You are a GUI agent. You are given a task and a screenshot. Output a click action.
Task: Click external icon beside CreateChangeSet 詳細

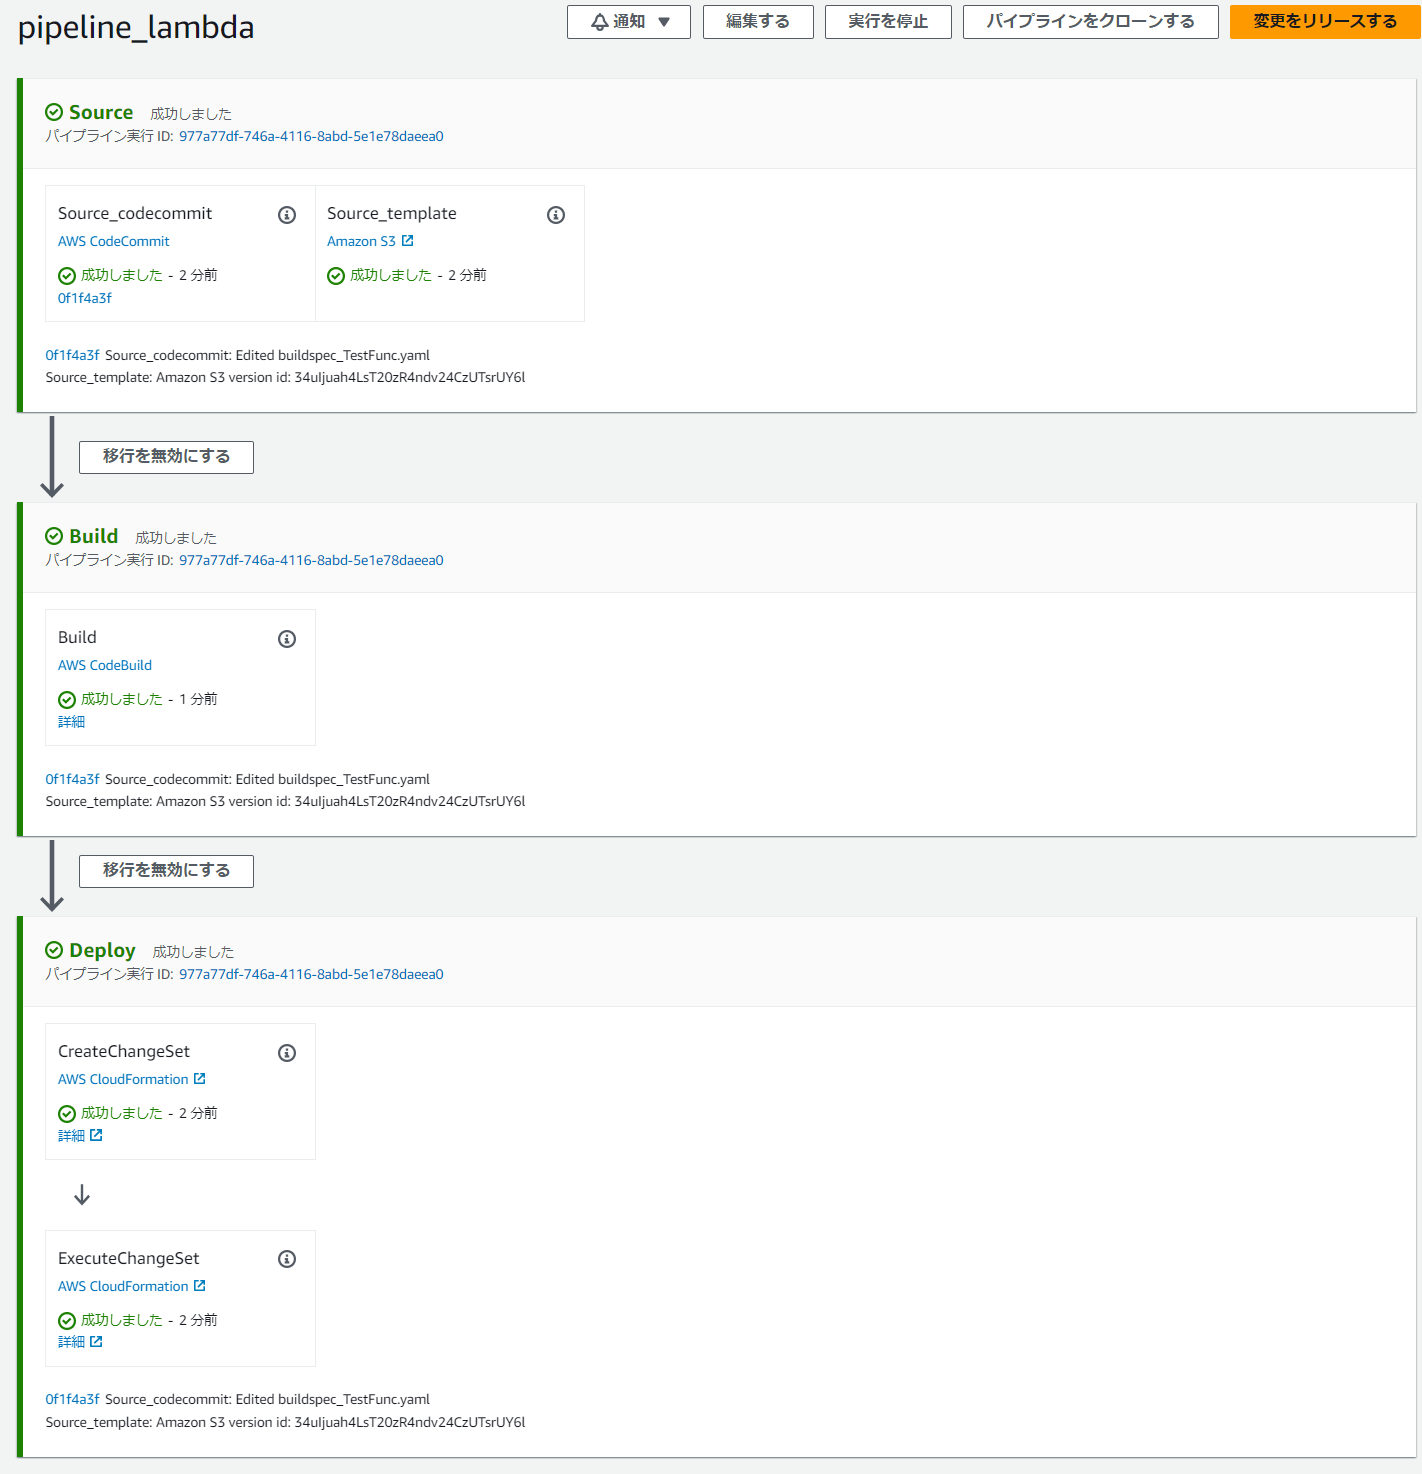tap(96, 1135)
